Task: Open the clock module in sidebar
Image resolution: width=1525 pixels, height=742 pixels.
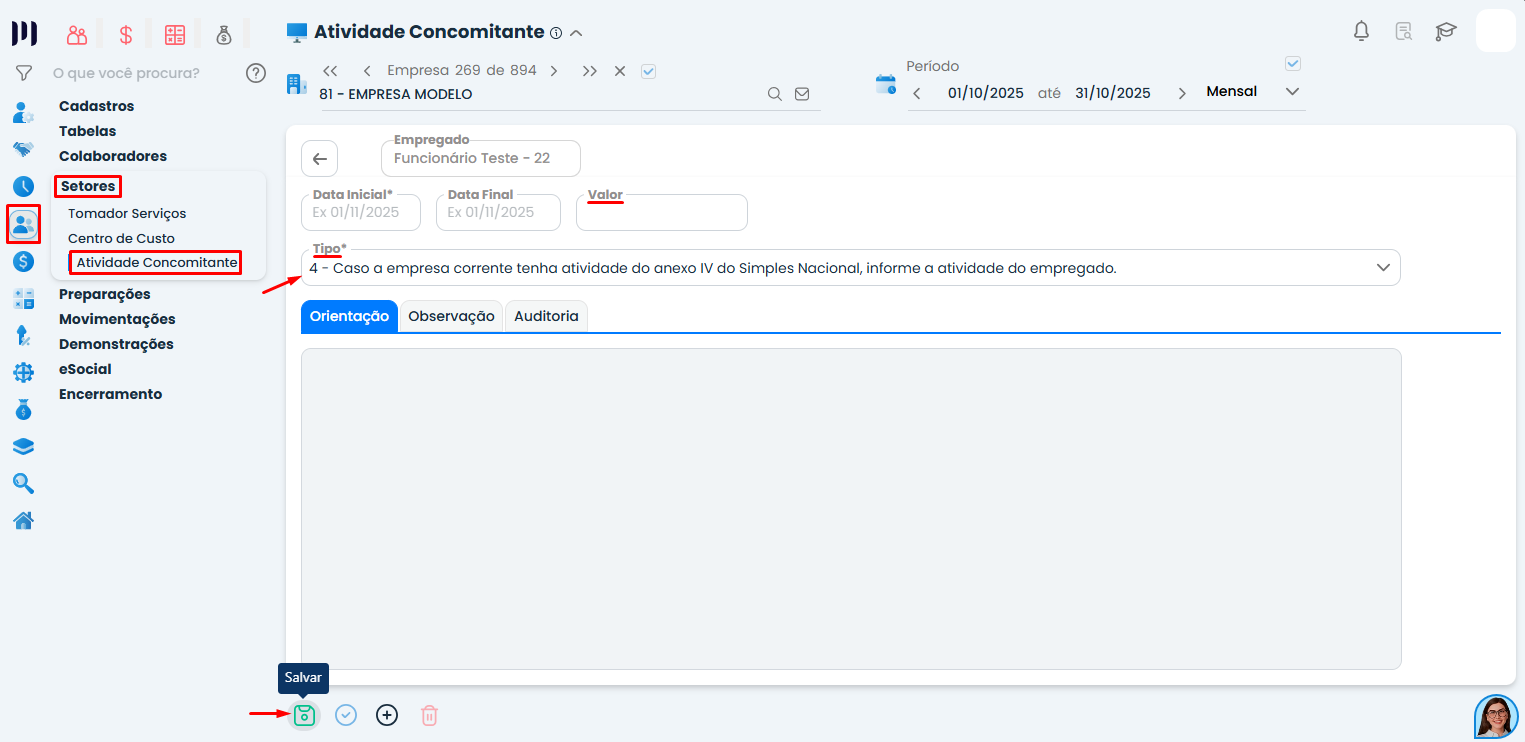Action: (24, 186)
